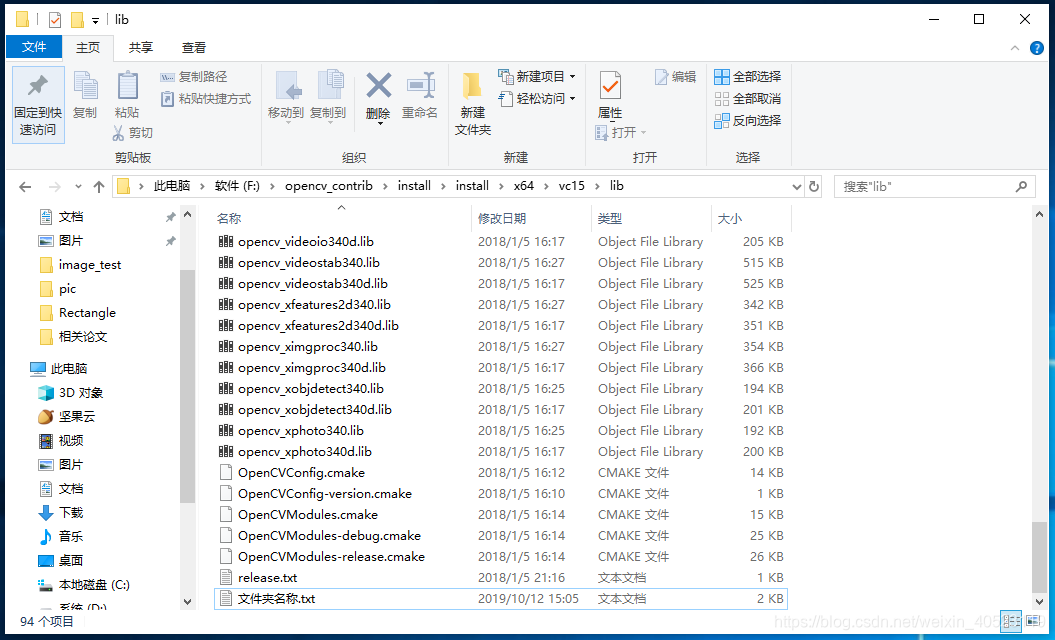Click the search "lib" box
The height and width of the screenshot is (640, 1055).
pyautogui.click(x=934, y=186)
